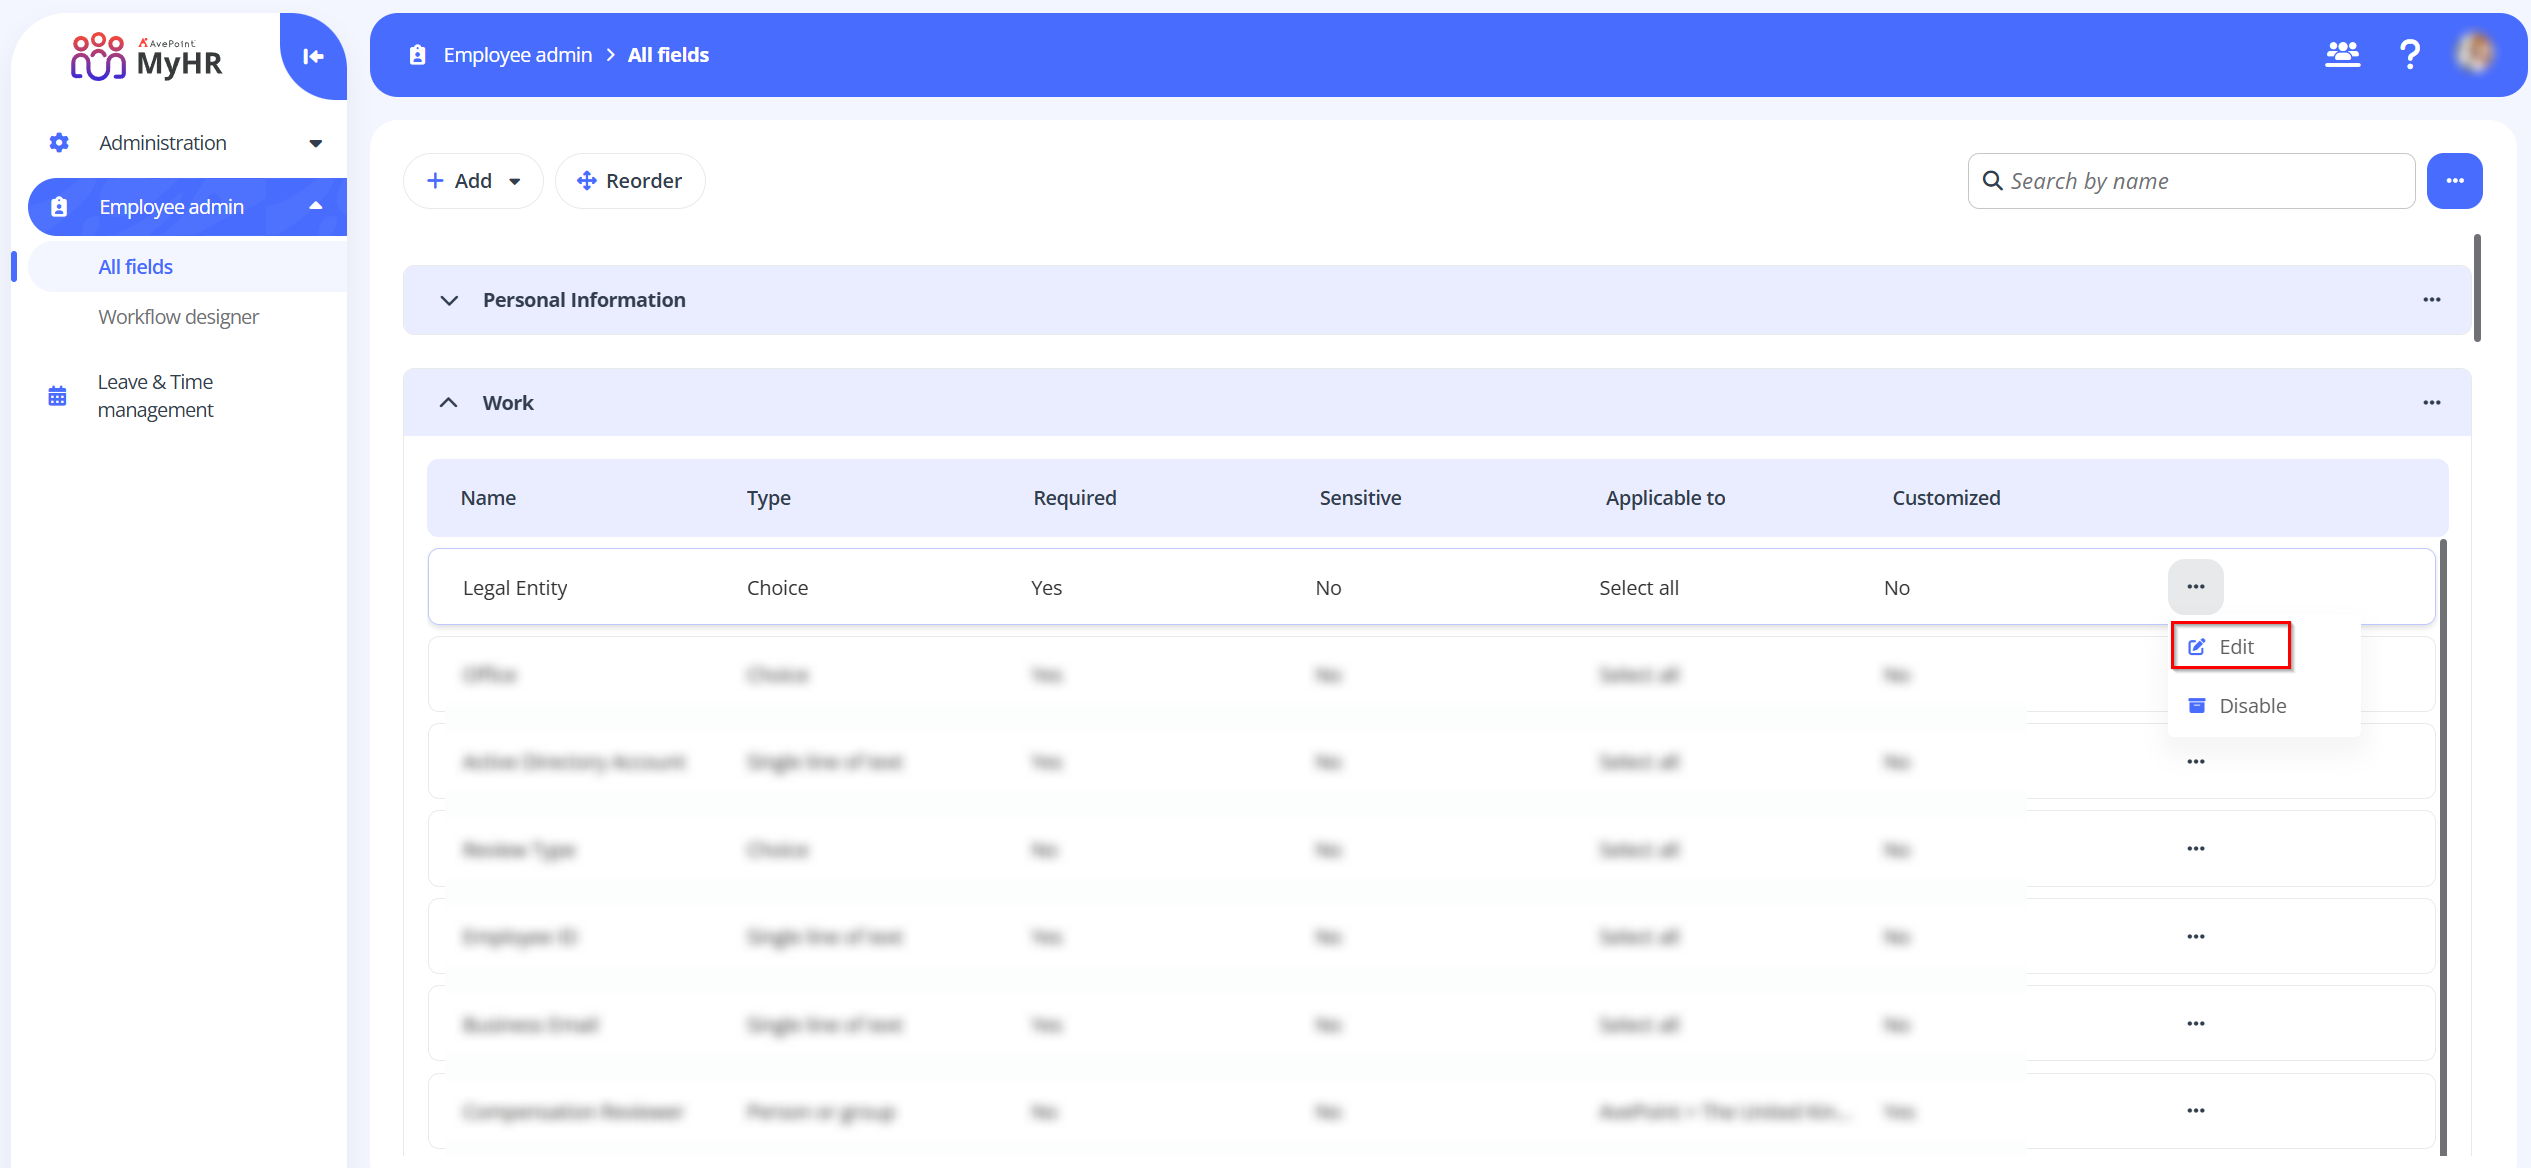
Task: Collapse the Employee admin menu
Action: pos(316,207)
